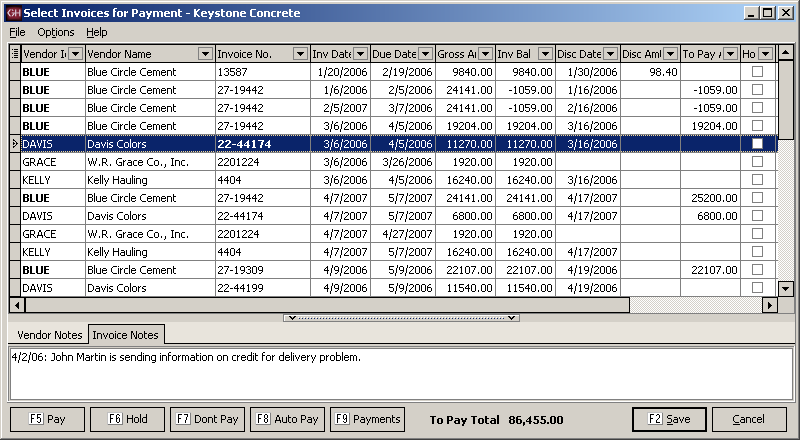Open Inv Bal column filter dropdown
The image size is (800, 440).
click(x=545, y=54)
